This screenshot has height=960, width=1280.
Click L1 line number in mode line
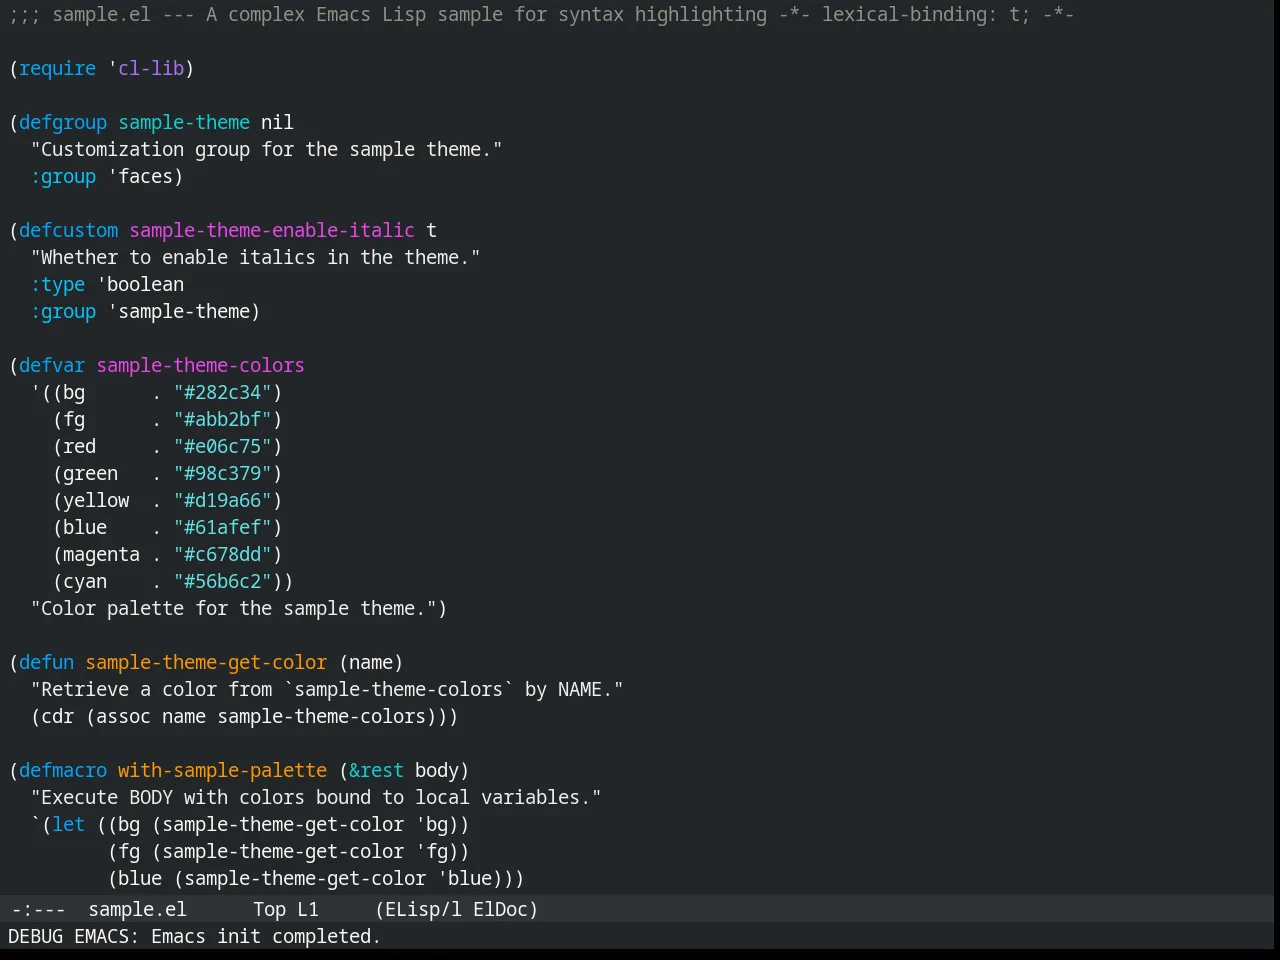pyautogui.click(x=308, y=909)
